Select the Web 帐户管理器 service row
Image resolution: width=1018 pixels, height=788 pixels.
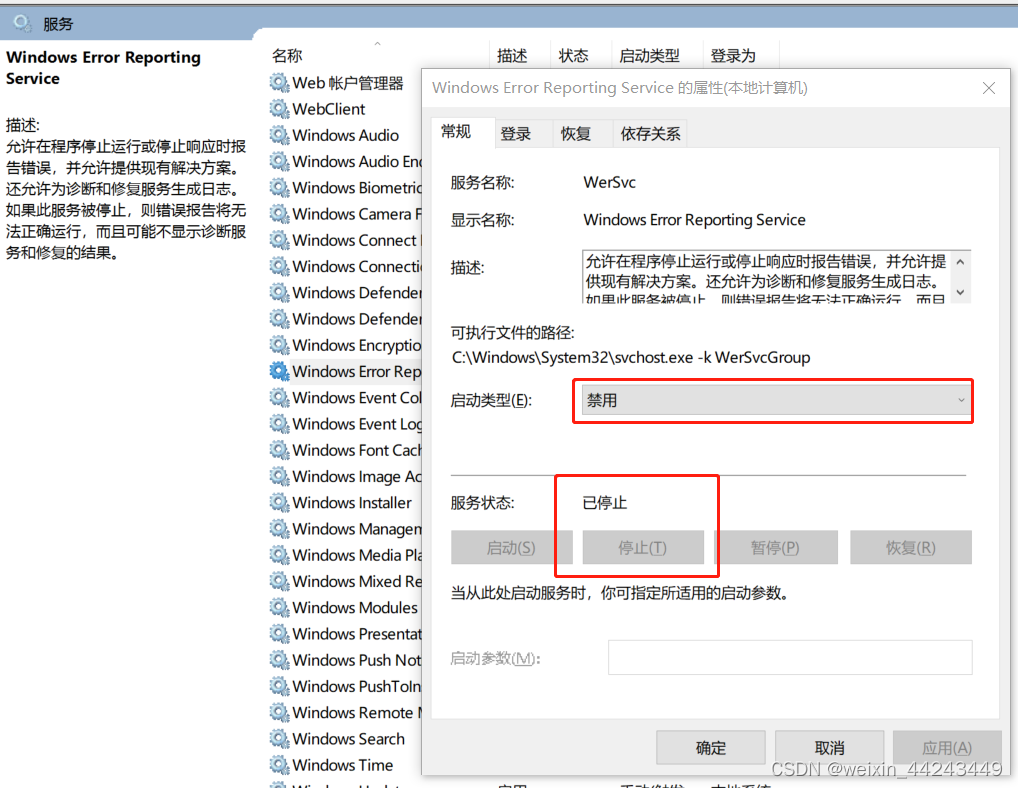345,82
